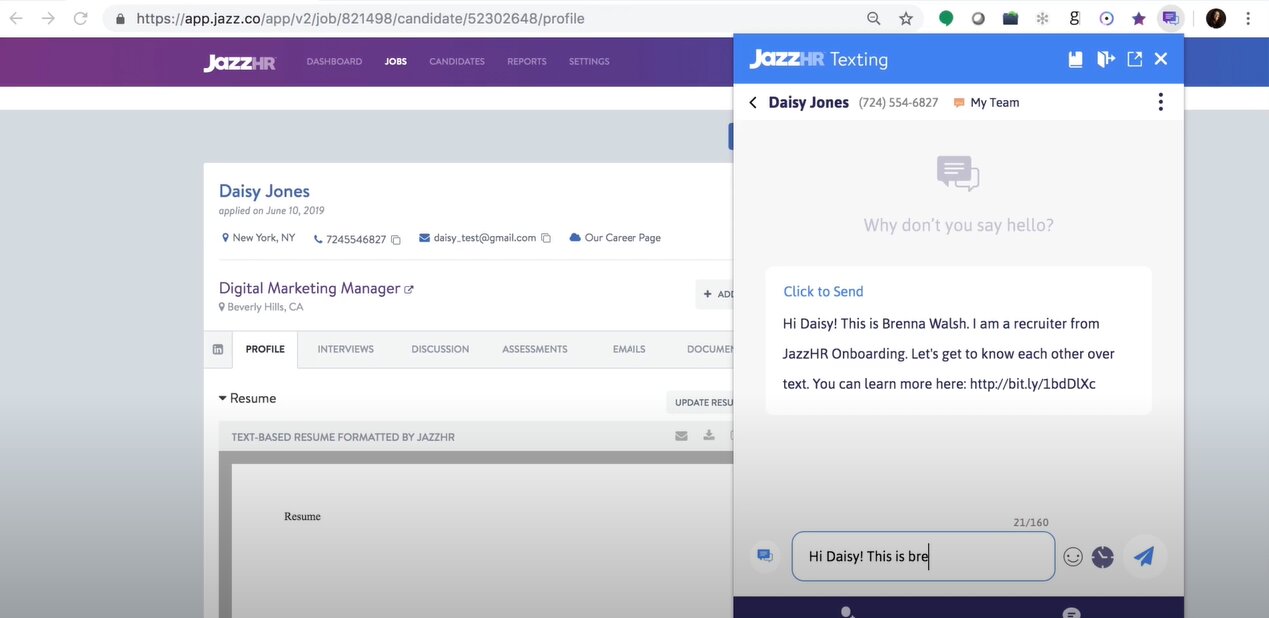Click the Click to Send suggested message link

(x=823, y=291)
